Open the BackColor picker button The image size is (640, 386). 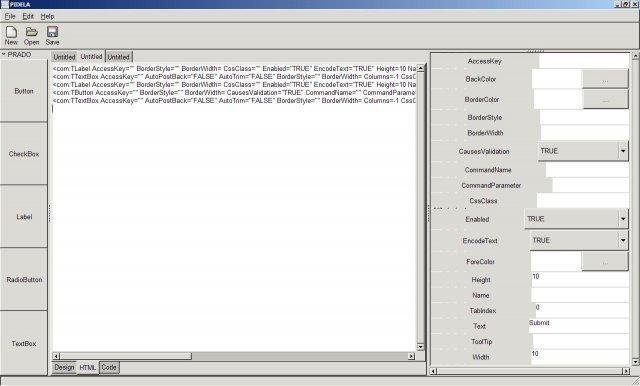[605, 79]
